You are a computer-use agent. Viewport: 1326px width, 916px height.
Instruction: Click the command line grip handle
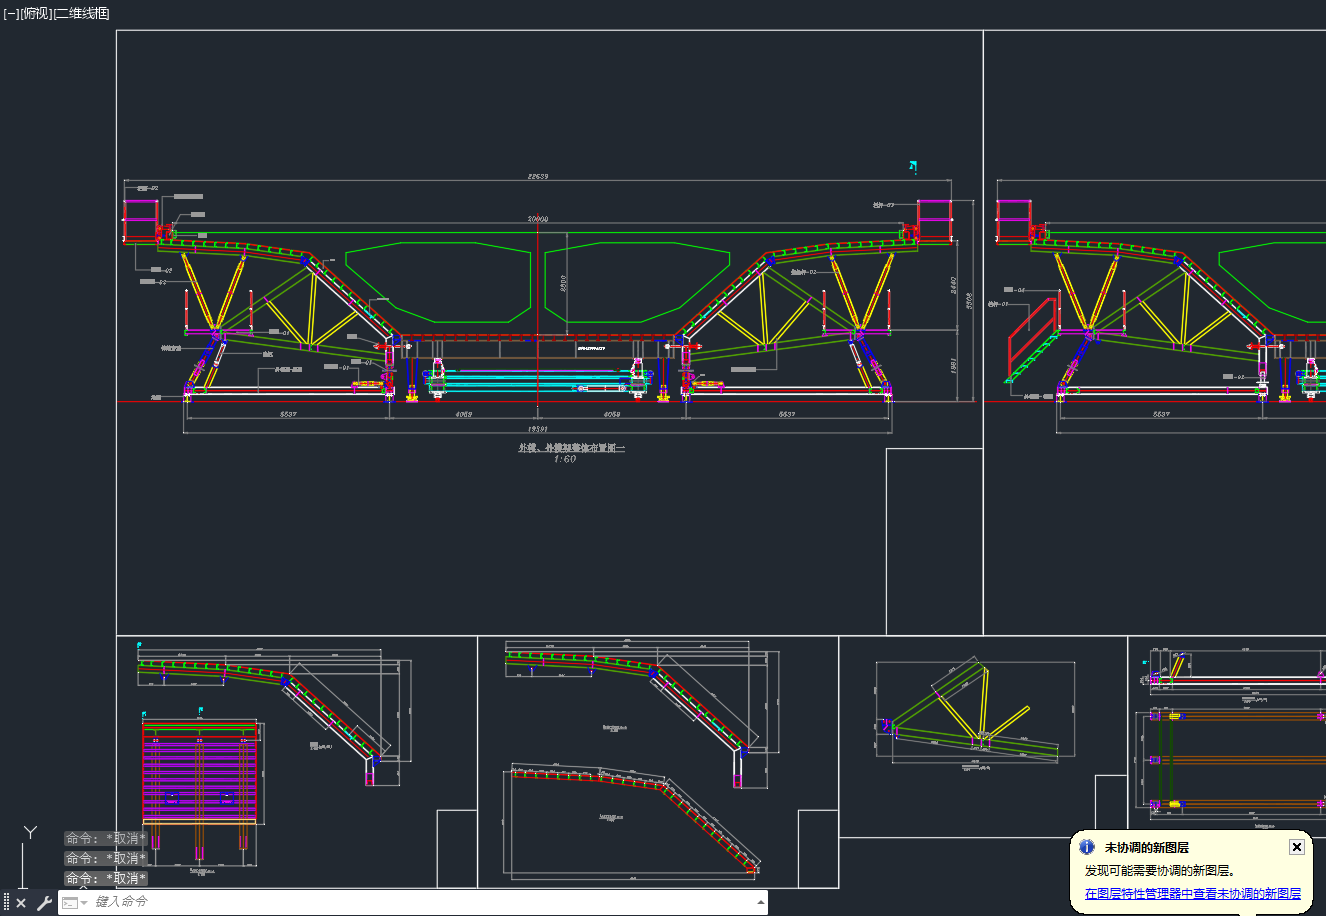click(6, 903)
